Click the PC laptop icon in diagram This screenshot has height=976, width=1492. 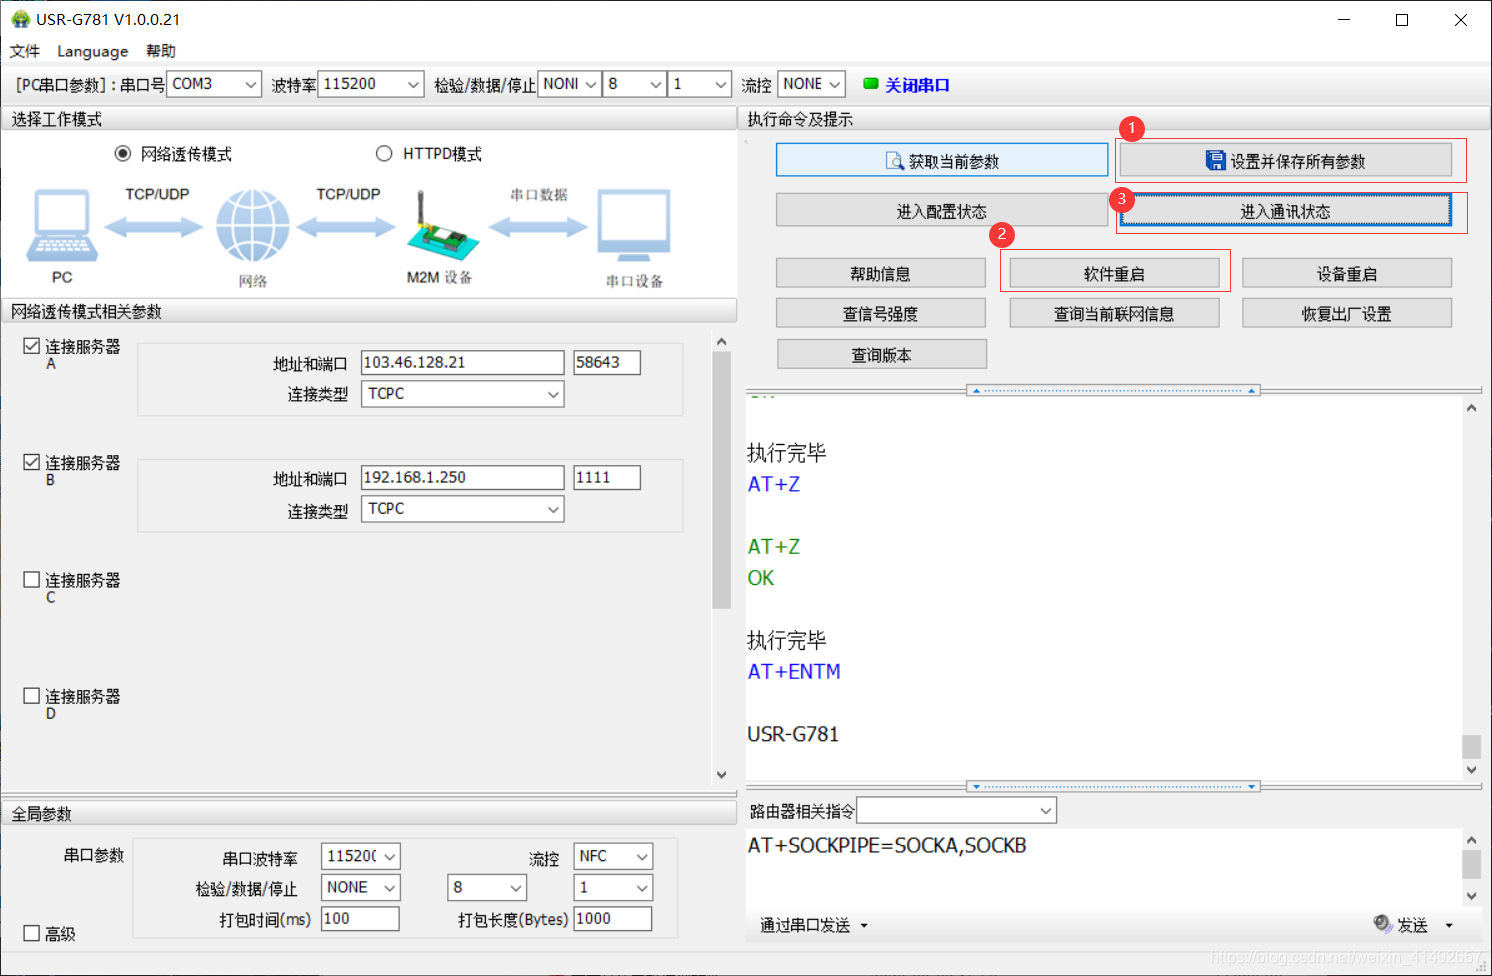tap(62, 225)
